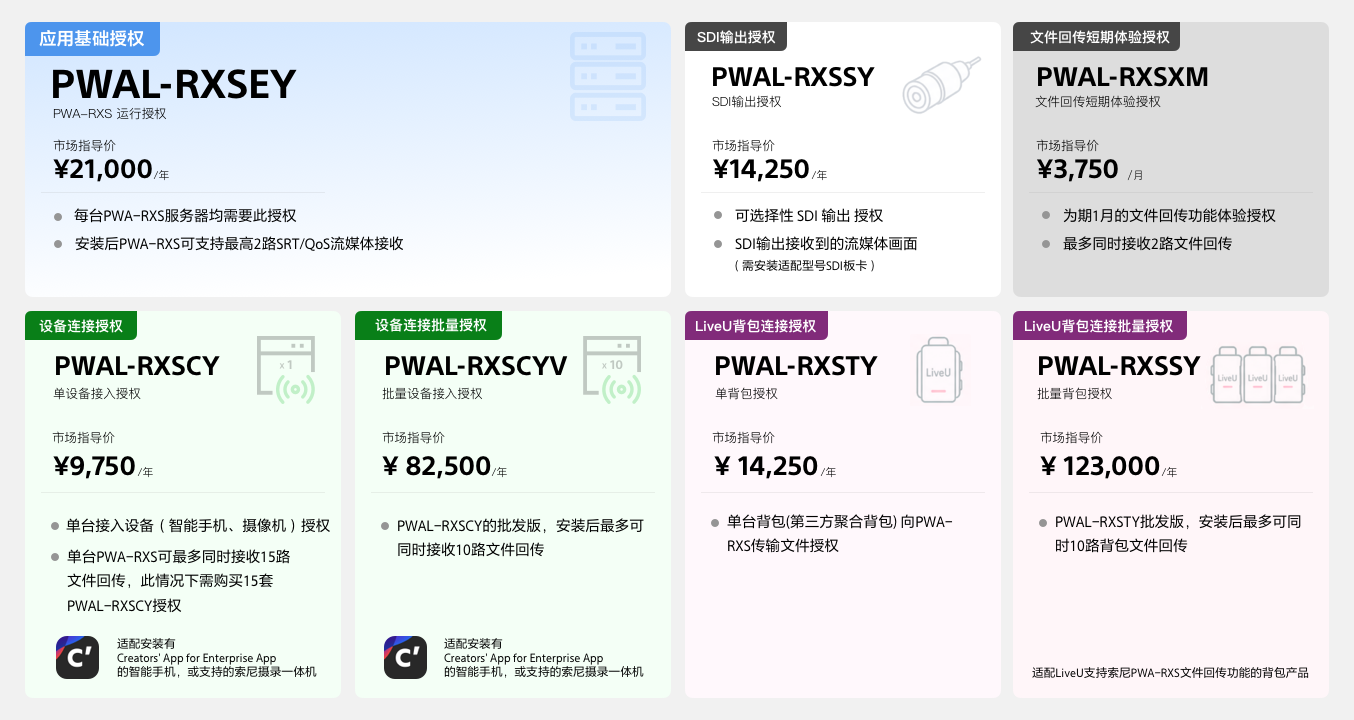This screenshot has height=720, width=1354.
Task: Click subtitle 批量设备接入授权
Action: pyautogui.click(x=432, y=394)
